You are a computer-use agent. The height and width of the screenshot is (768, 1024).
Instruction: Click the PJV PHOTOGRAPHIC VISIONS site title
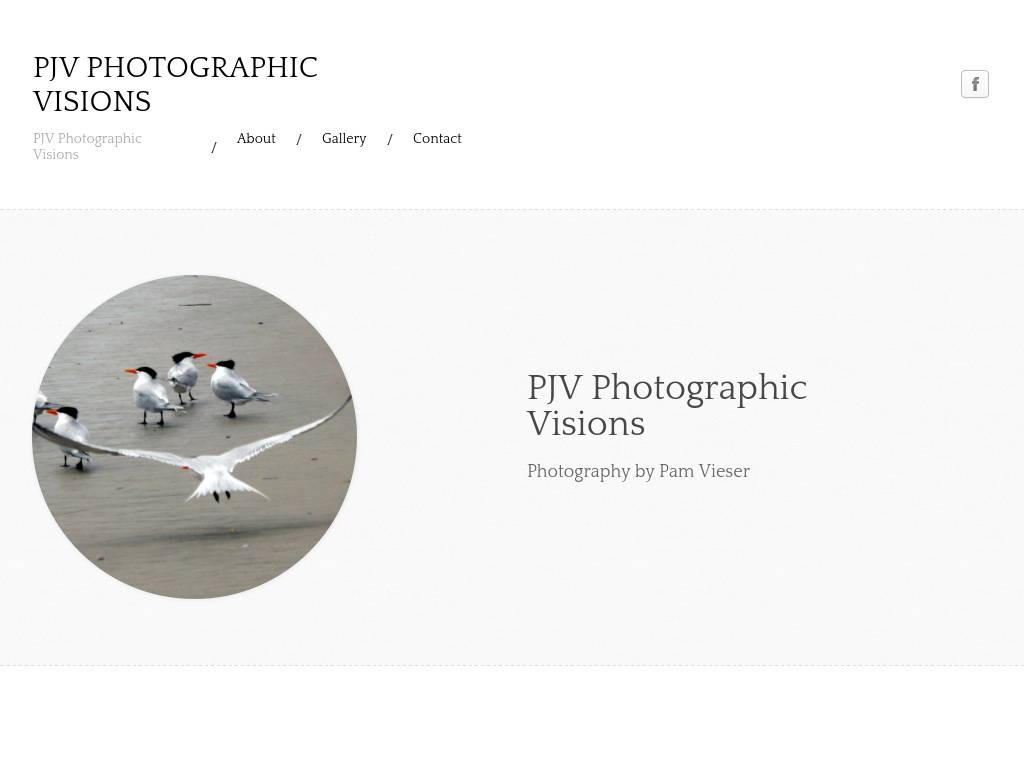coord(175,84)
